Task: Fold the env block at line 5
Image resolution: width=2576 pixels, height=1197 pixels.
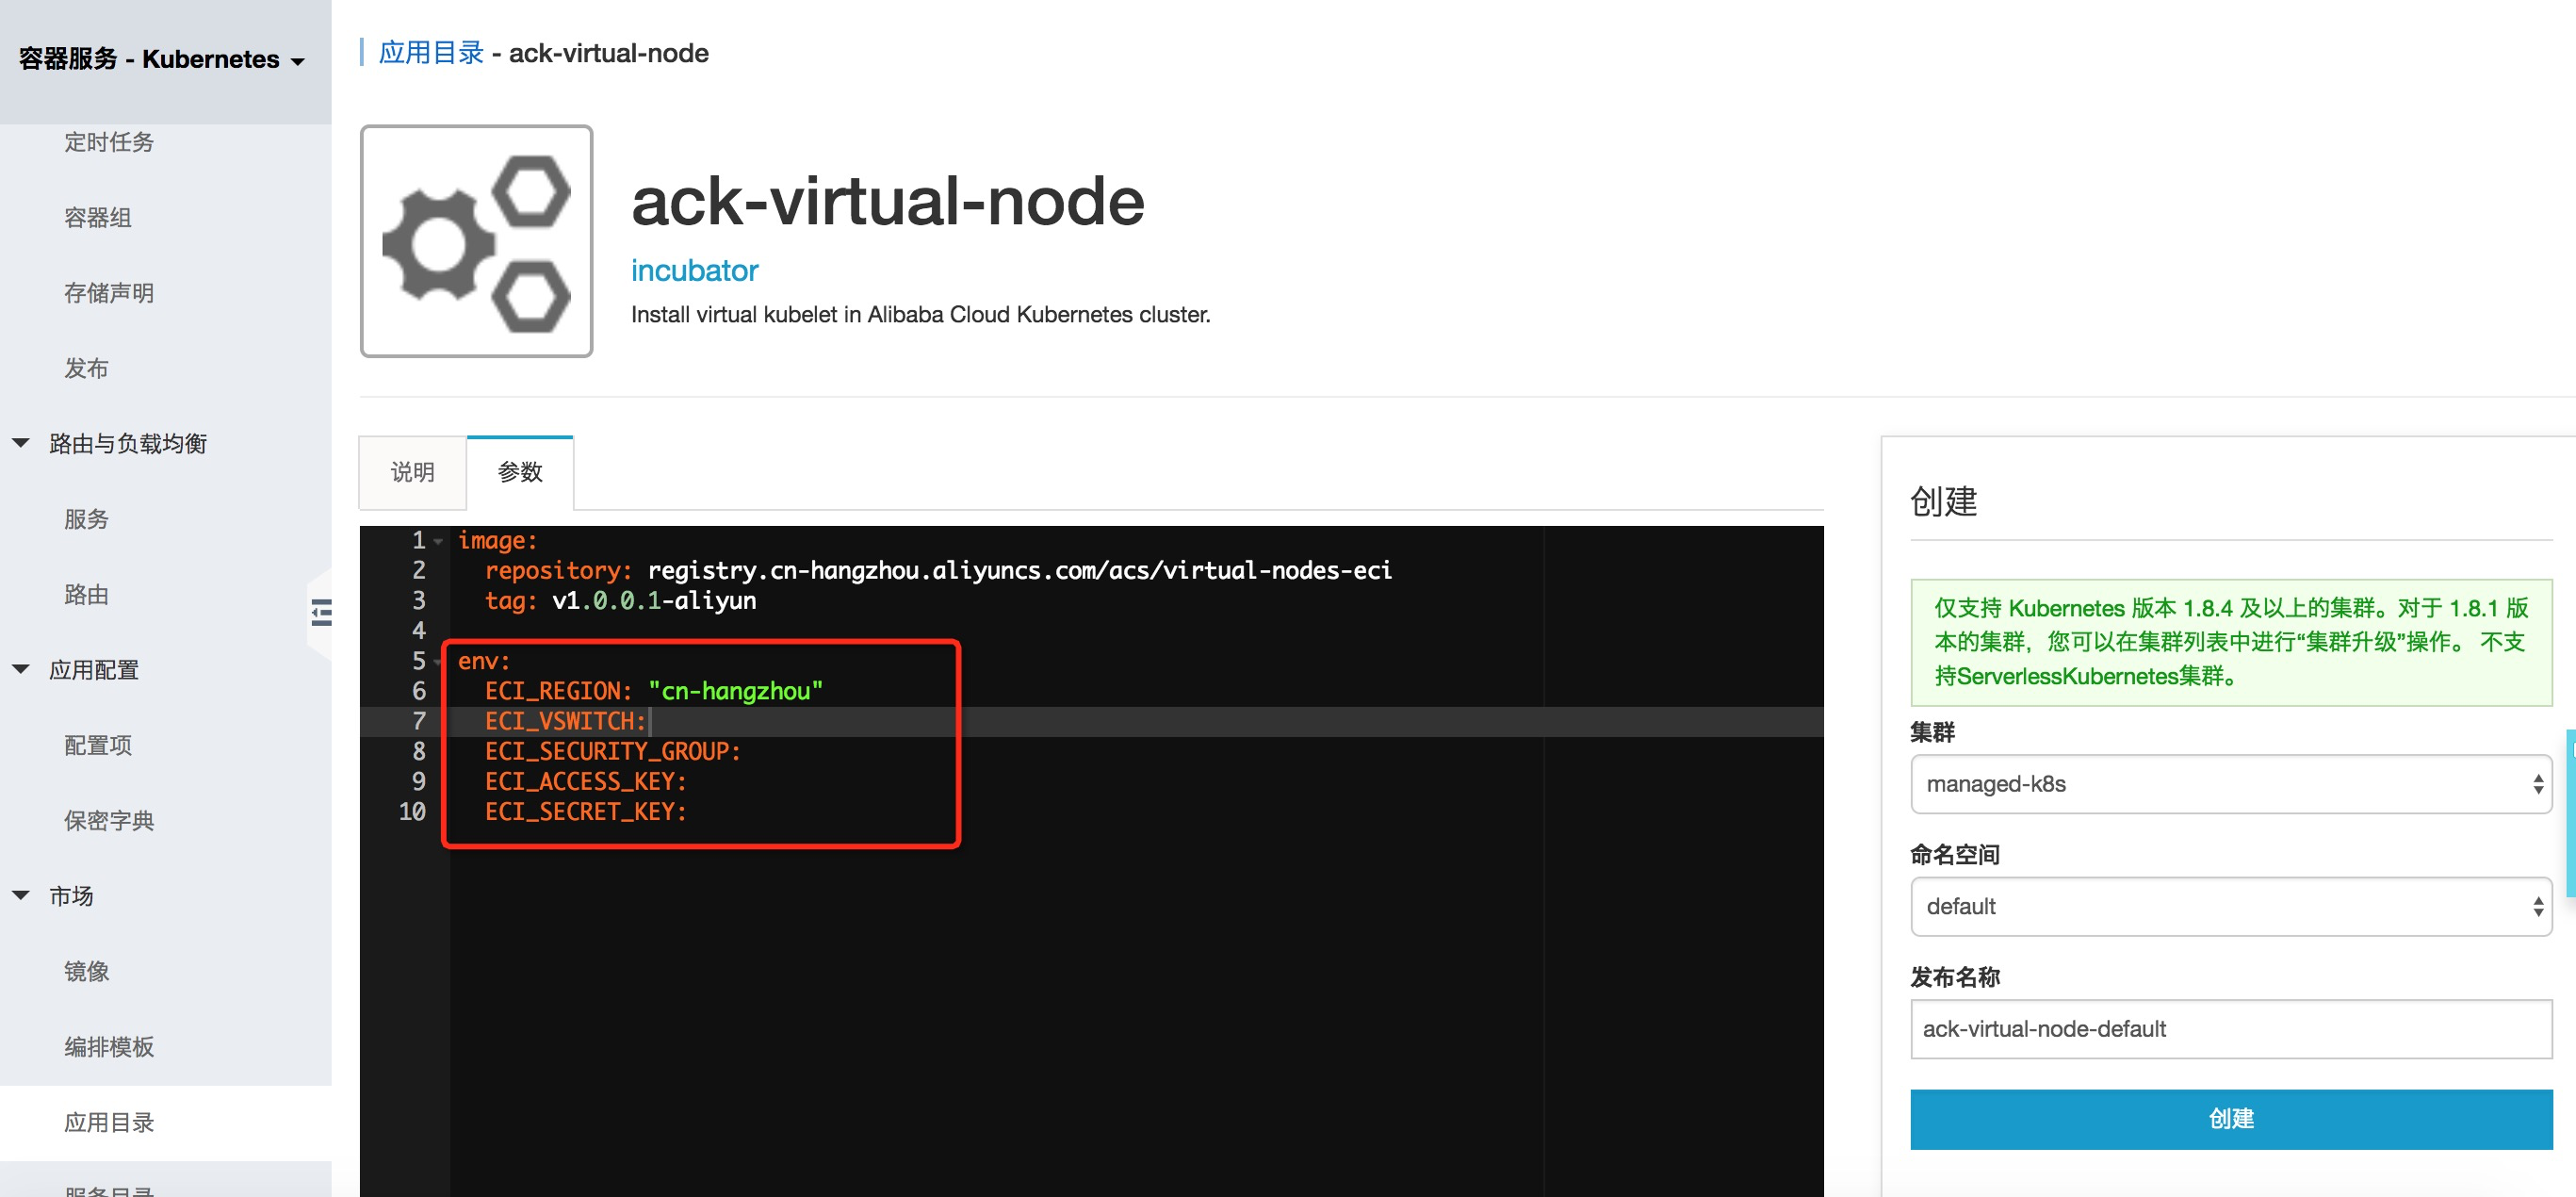Action: coord(438,662)
